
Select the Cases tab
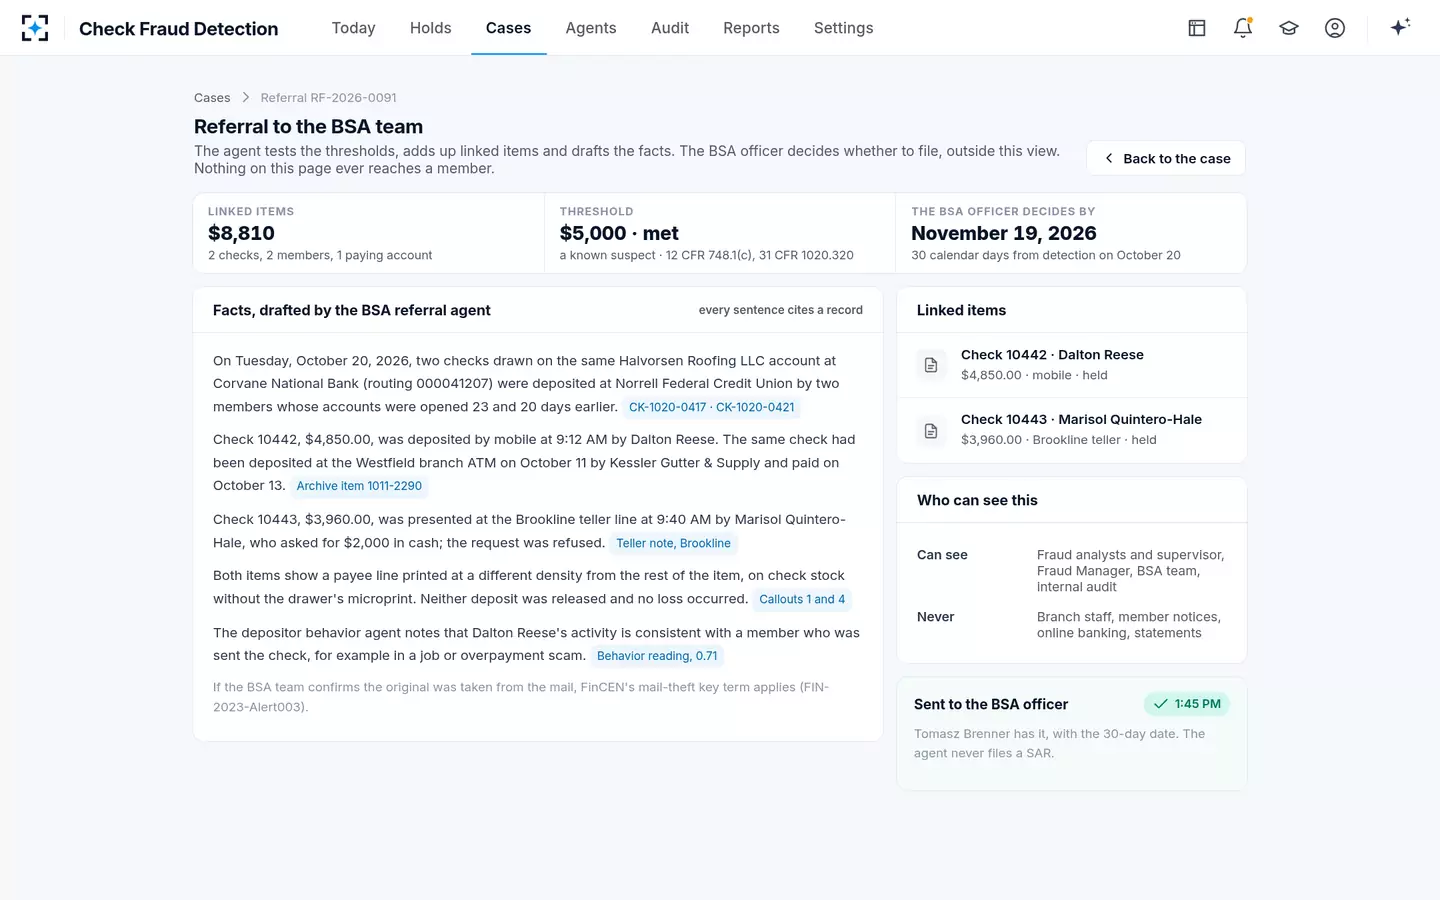(x=508, y=28)
